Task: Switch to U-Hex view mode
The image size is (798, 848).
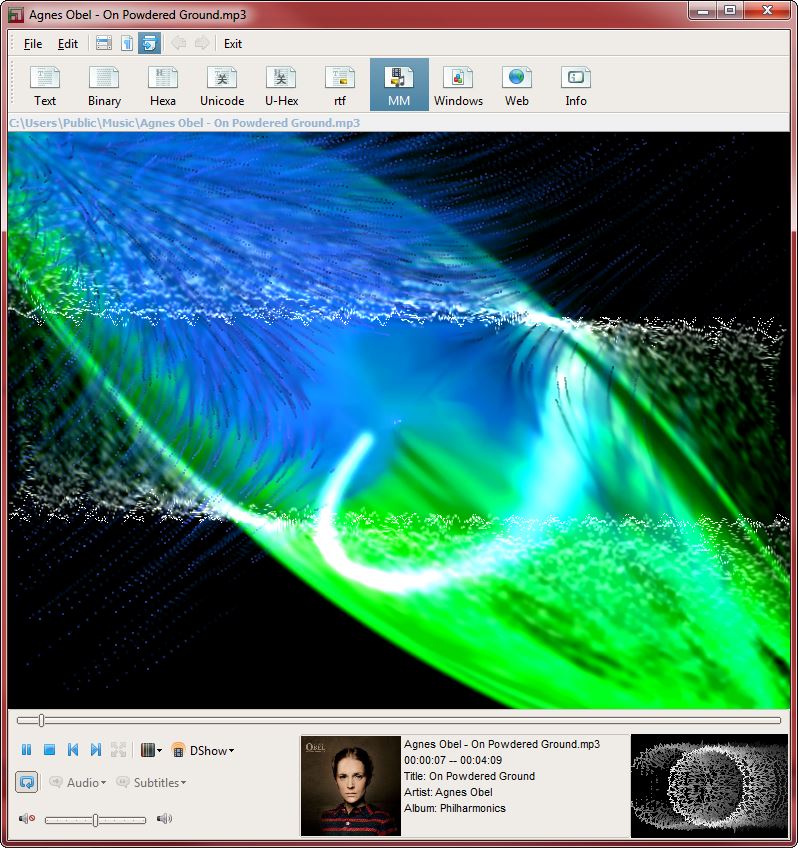Action: 281,85
